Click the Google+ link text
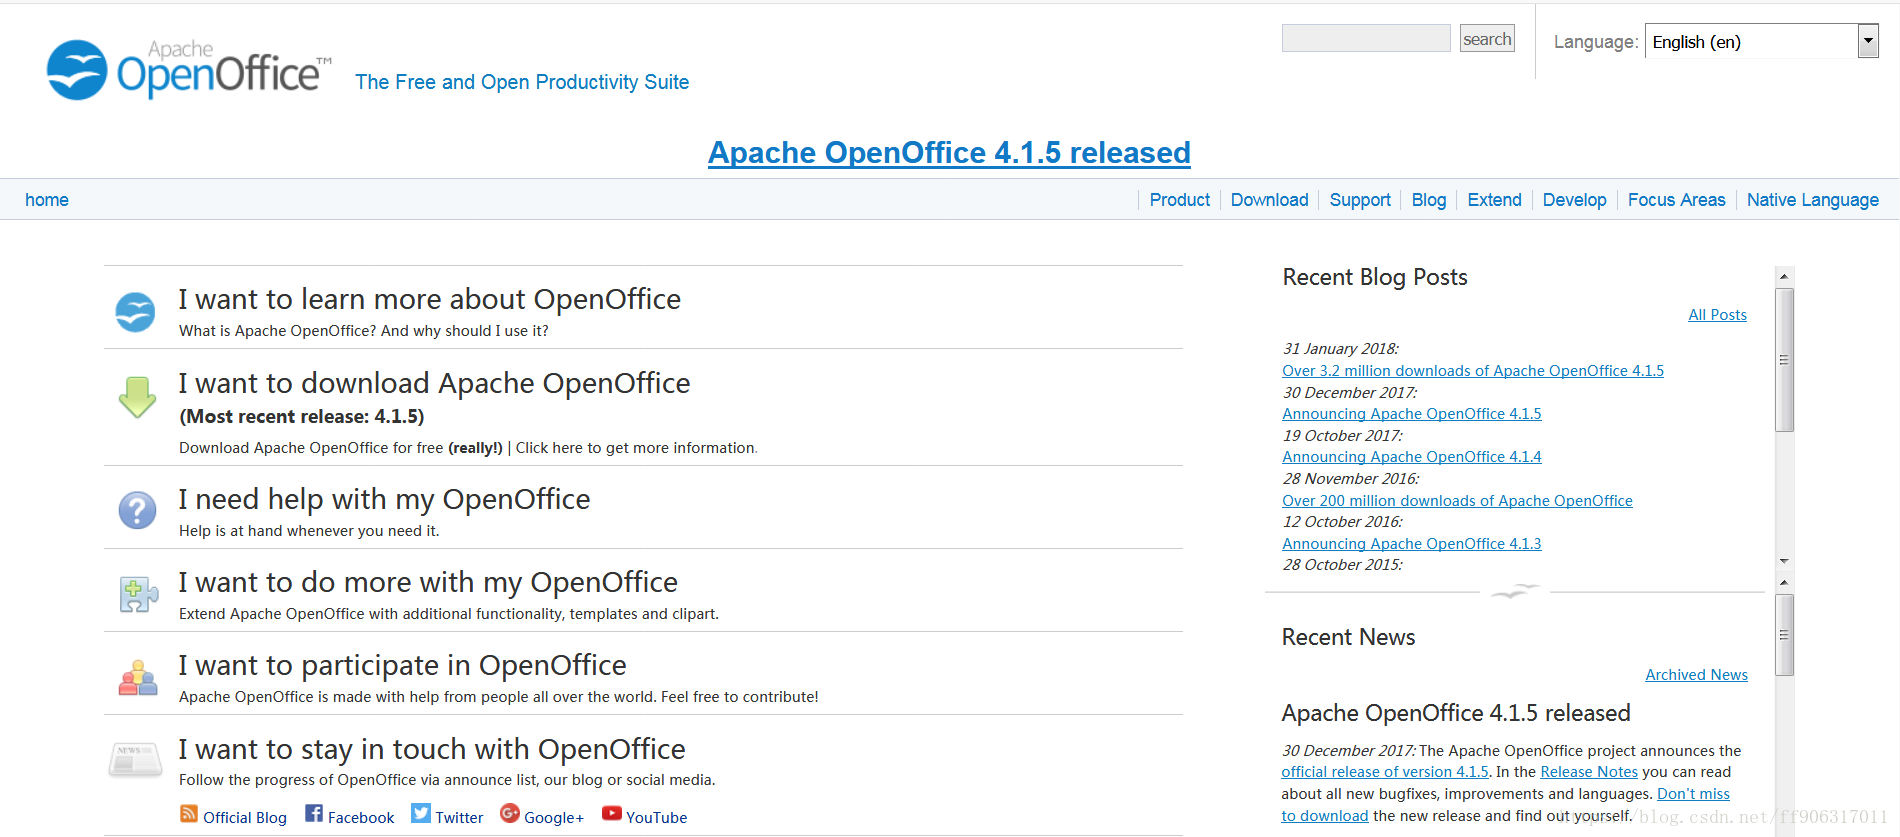Screen dimensions: 1900x837 [554, 817]
